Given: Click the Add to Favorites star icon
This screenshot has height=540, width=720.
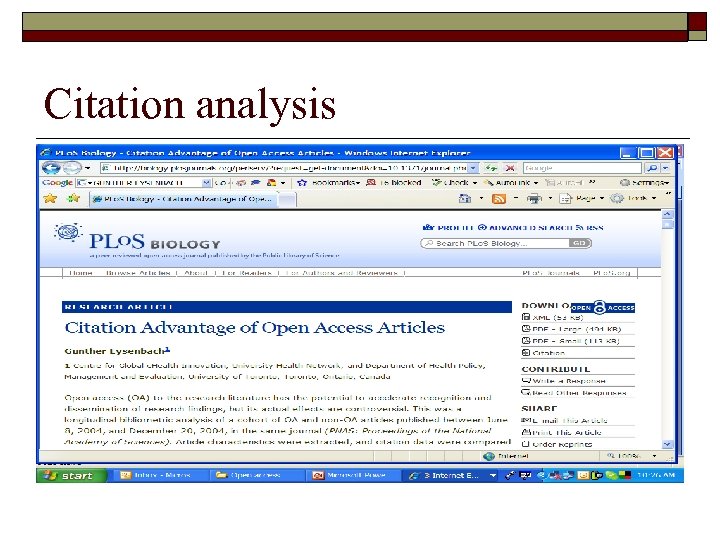Looking at the screenshot, I should (73, 198).
